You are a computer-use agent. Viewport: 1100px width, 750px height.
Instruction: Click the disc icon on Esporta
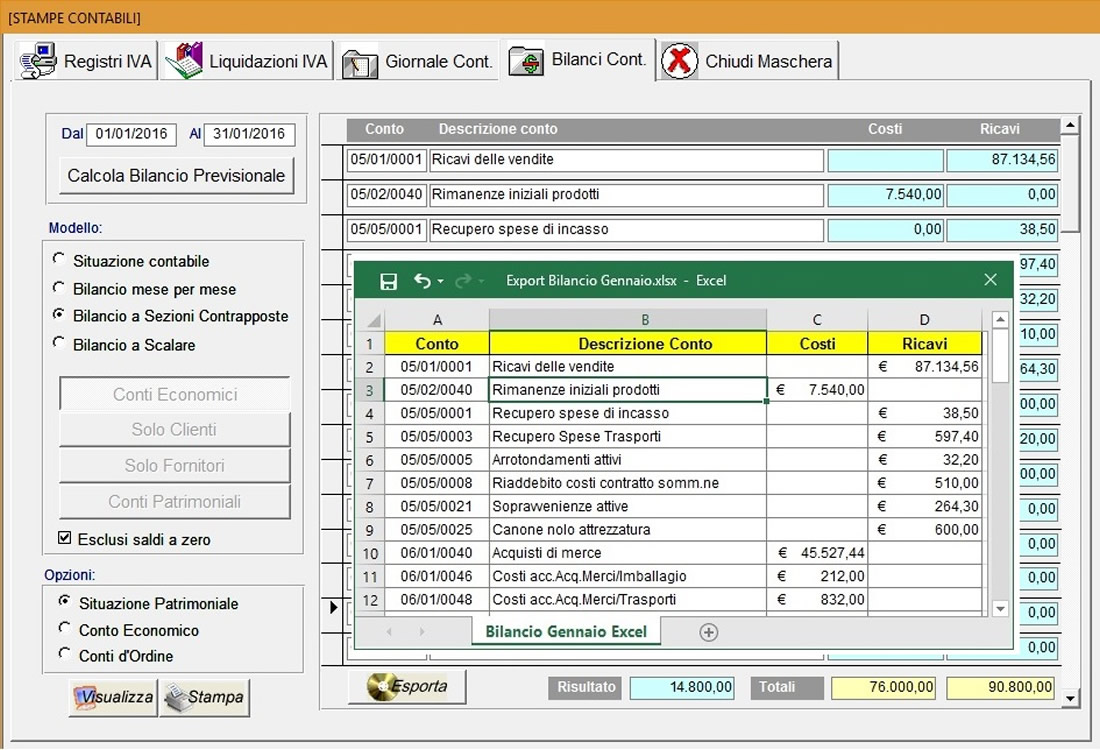[x=381, y=686]
